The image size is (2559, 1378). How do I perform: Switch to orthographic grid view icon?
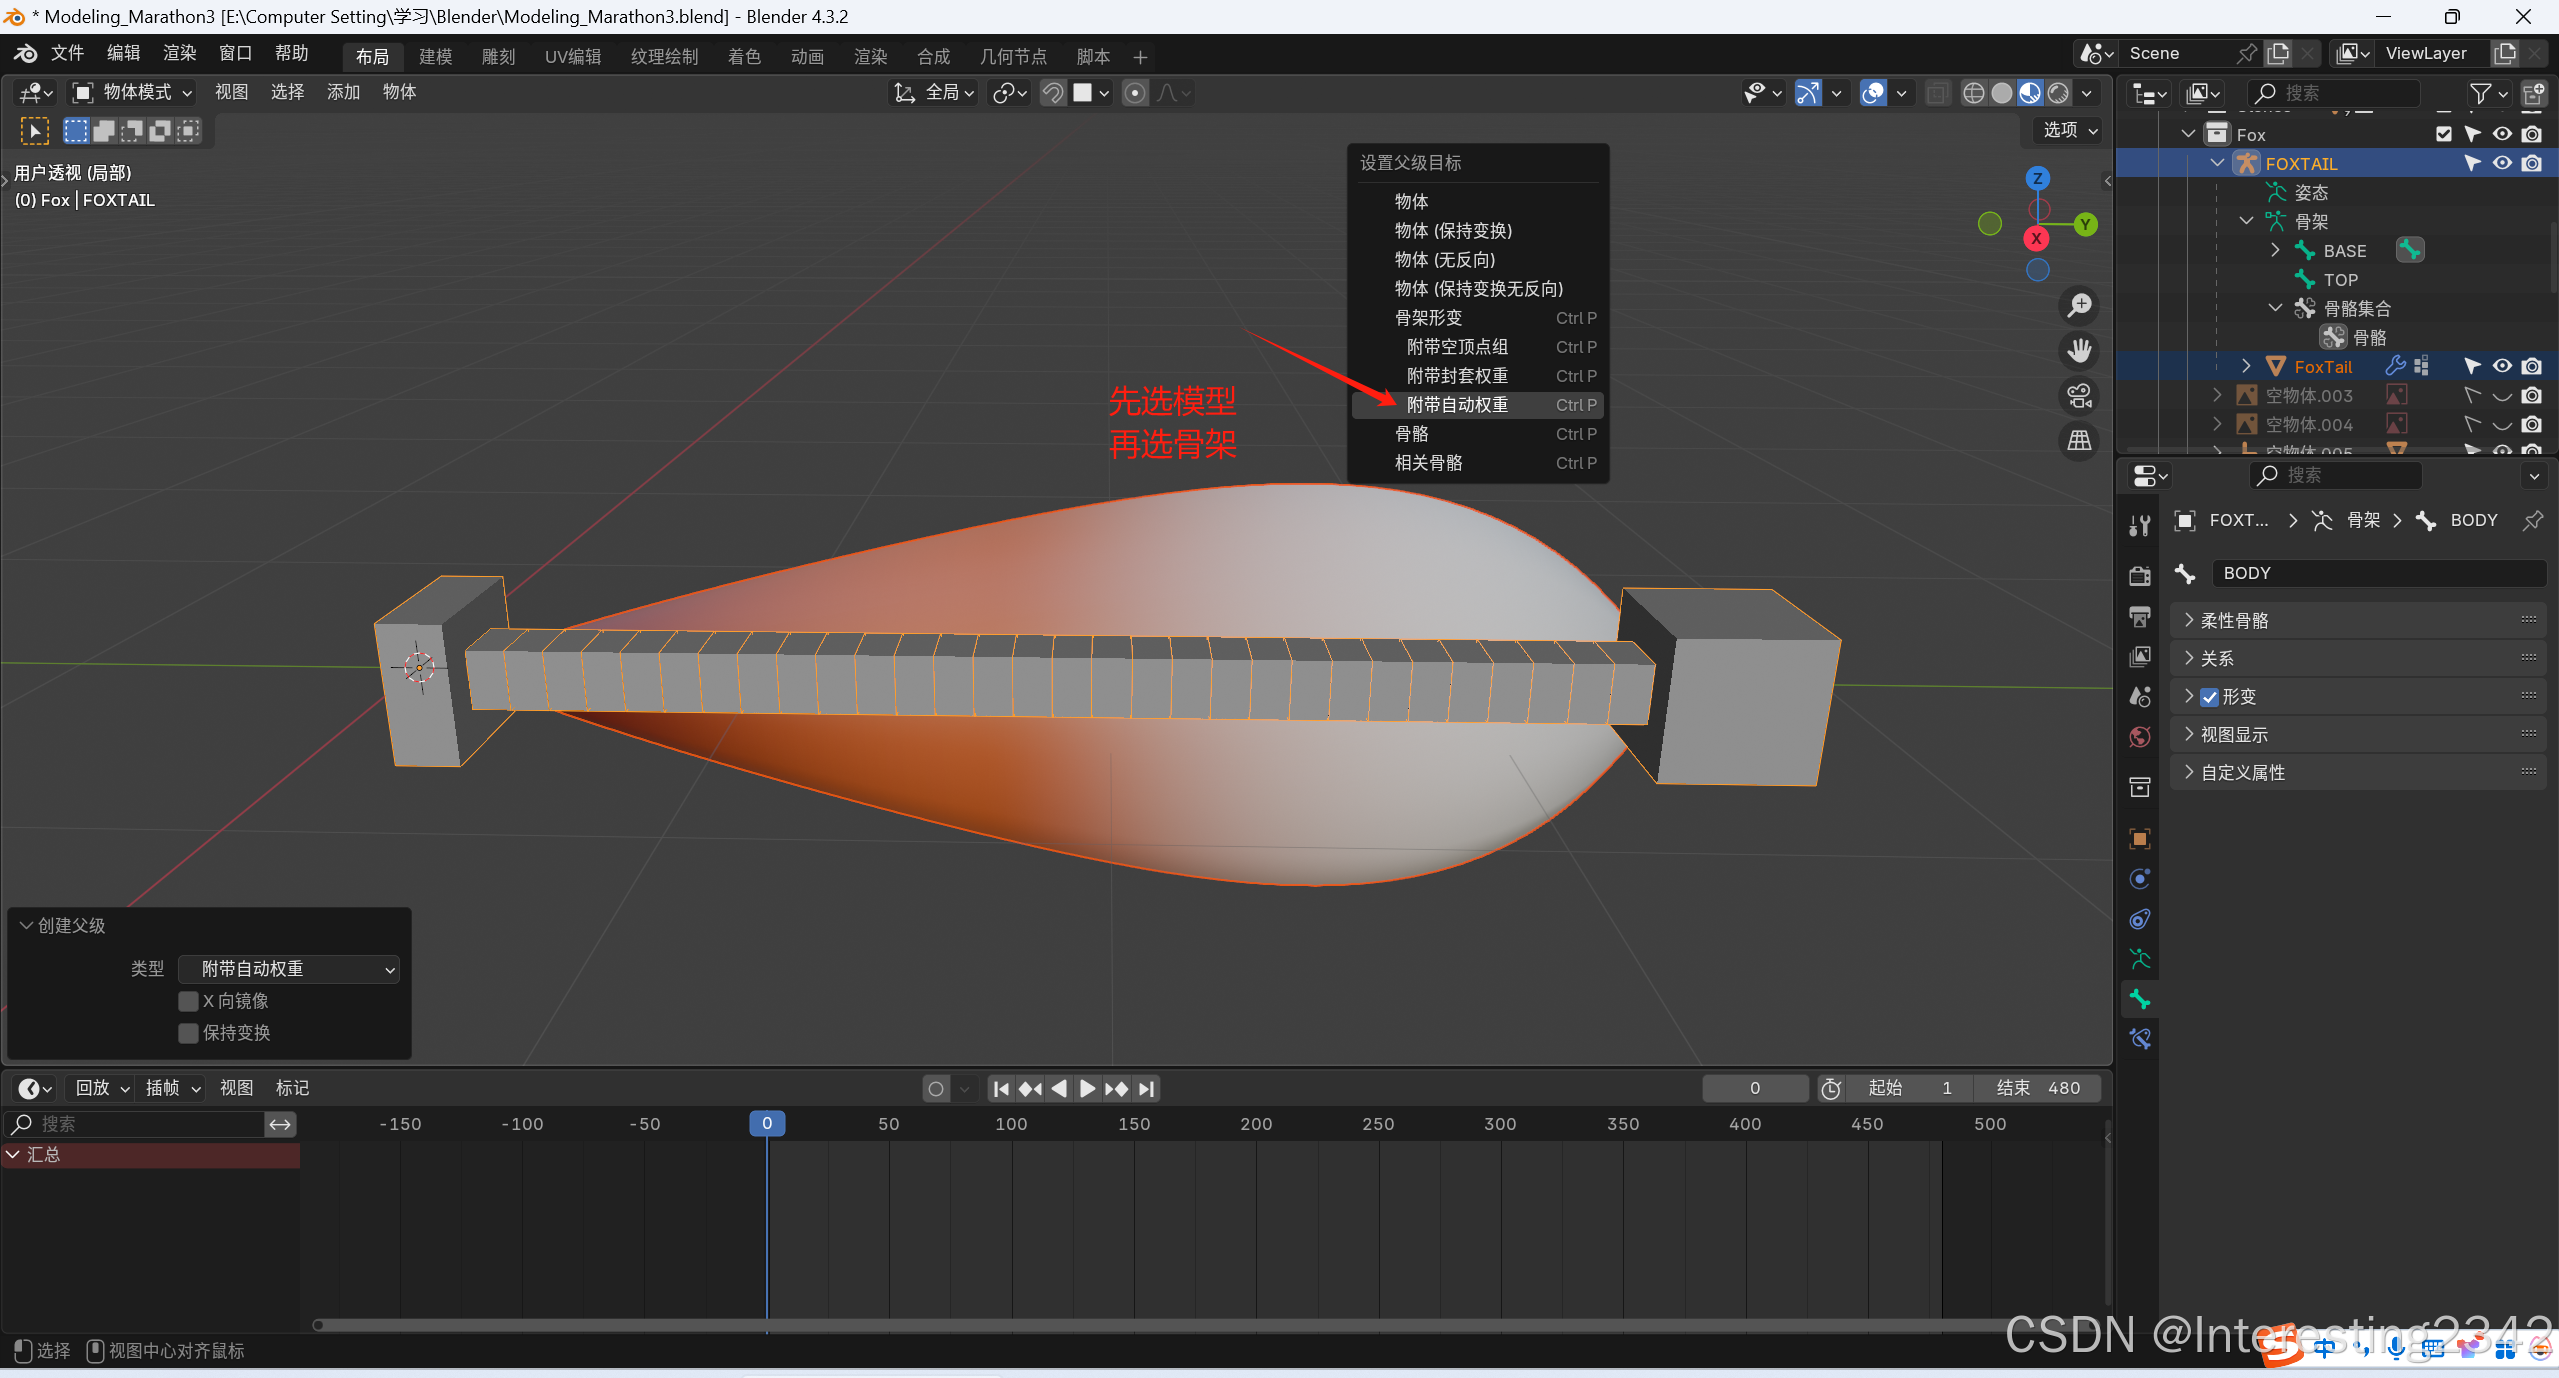pyautogui.click(x=2080, y=440)
